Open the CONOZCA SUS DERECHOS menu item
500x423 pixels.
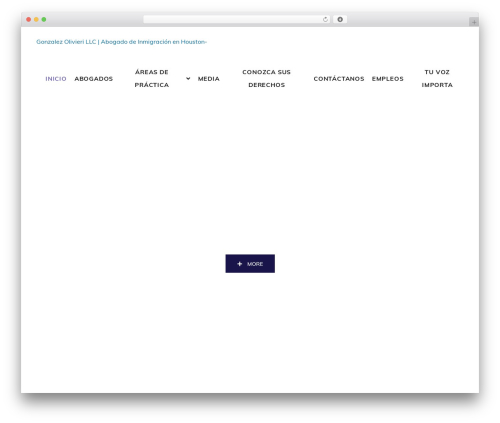266,78
